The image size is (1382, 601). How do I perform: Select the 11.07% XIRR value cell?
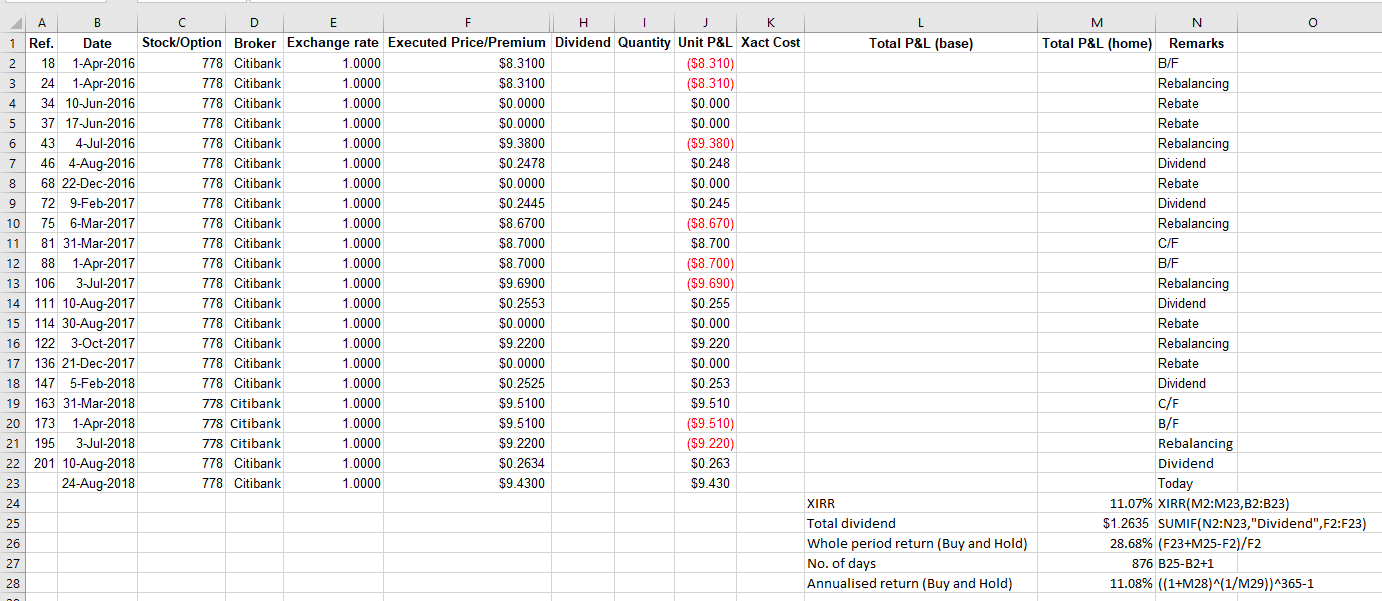[1096, 503]
